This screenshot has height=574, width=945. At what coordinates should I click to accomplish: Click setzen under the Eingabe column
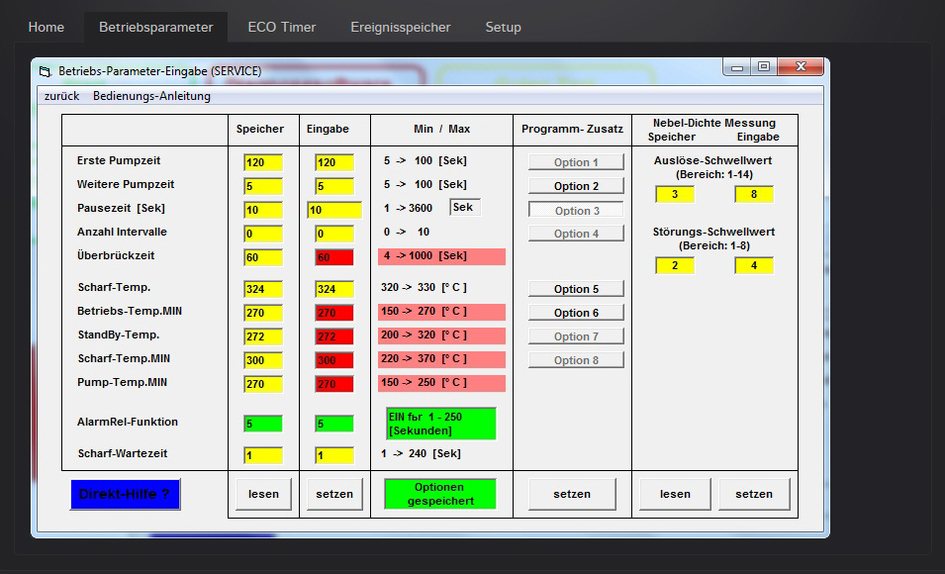point(334,494)
